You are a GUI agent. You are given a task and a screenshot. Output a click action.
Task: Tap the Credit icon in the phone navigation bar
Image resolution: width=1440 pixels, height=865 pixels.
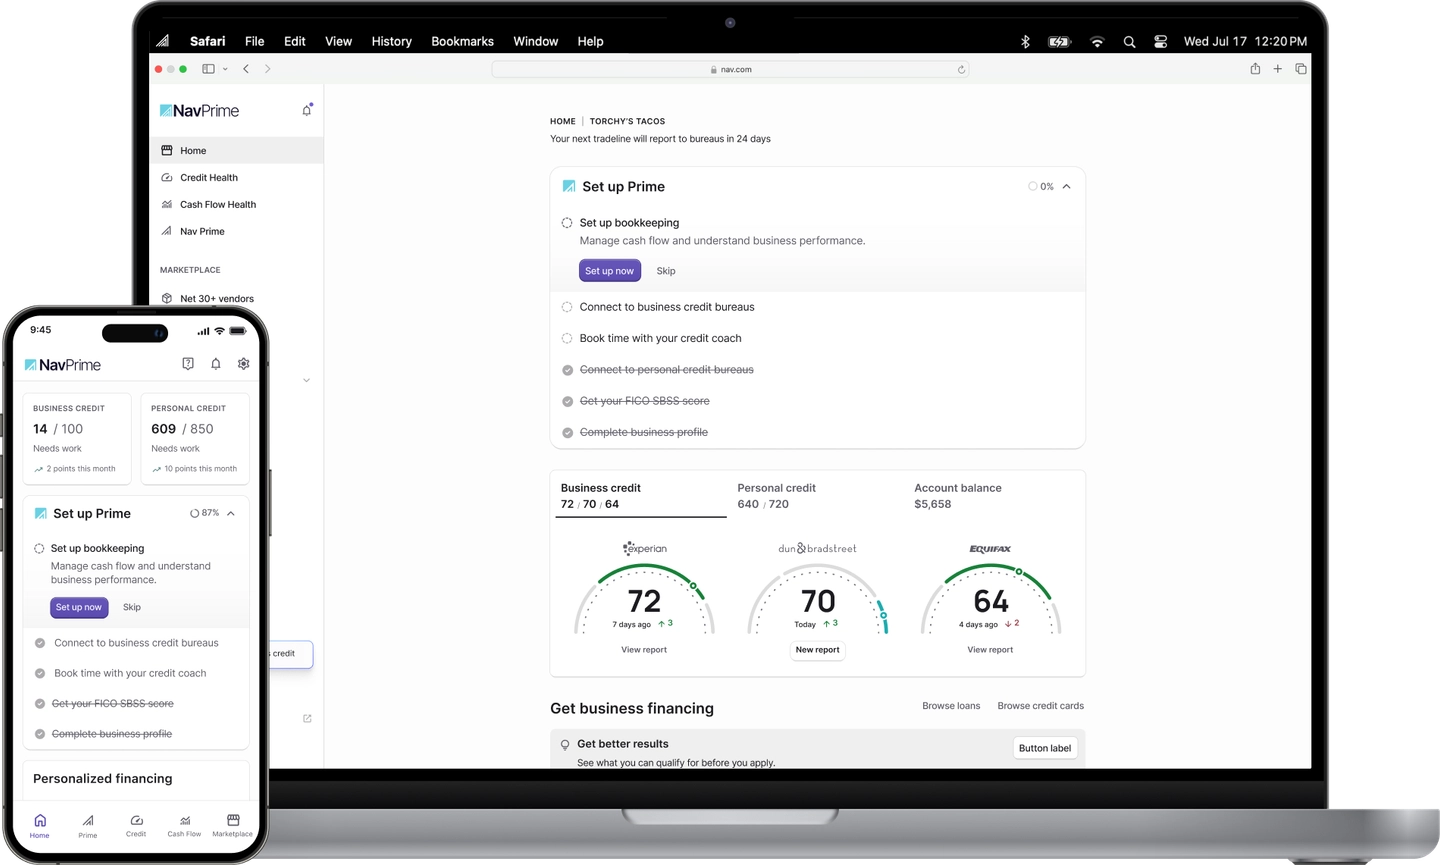tap(136, 824)
